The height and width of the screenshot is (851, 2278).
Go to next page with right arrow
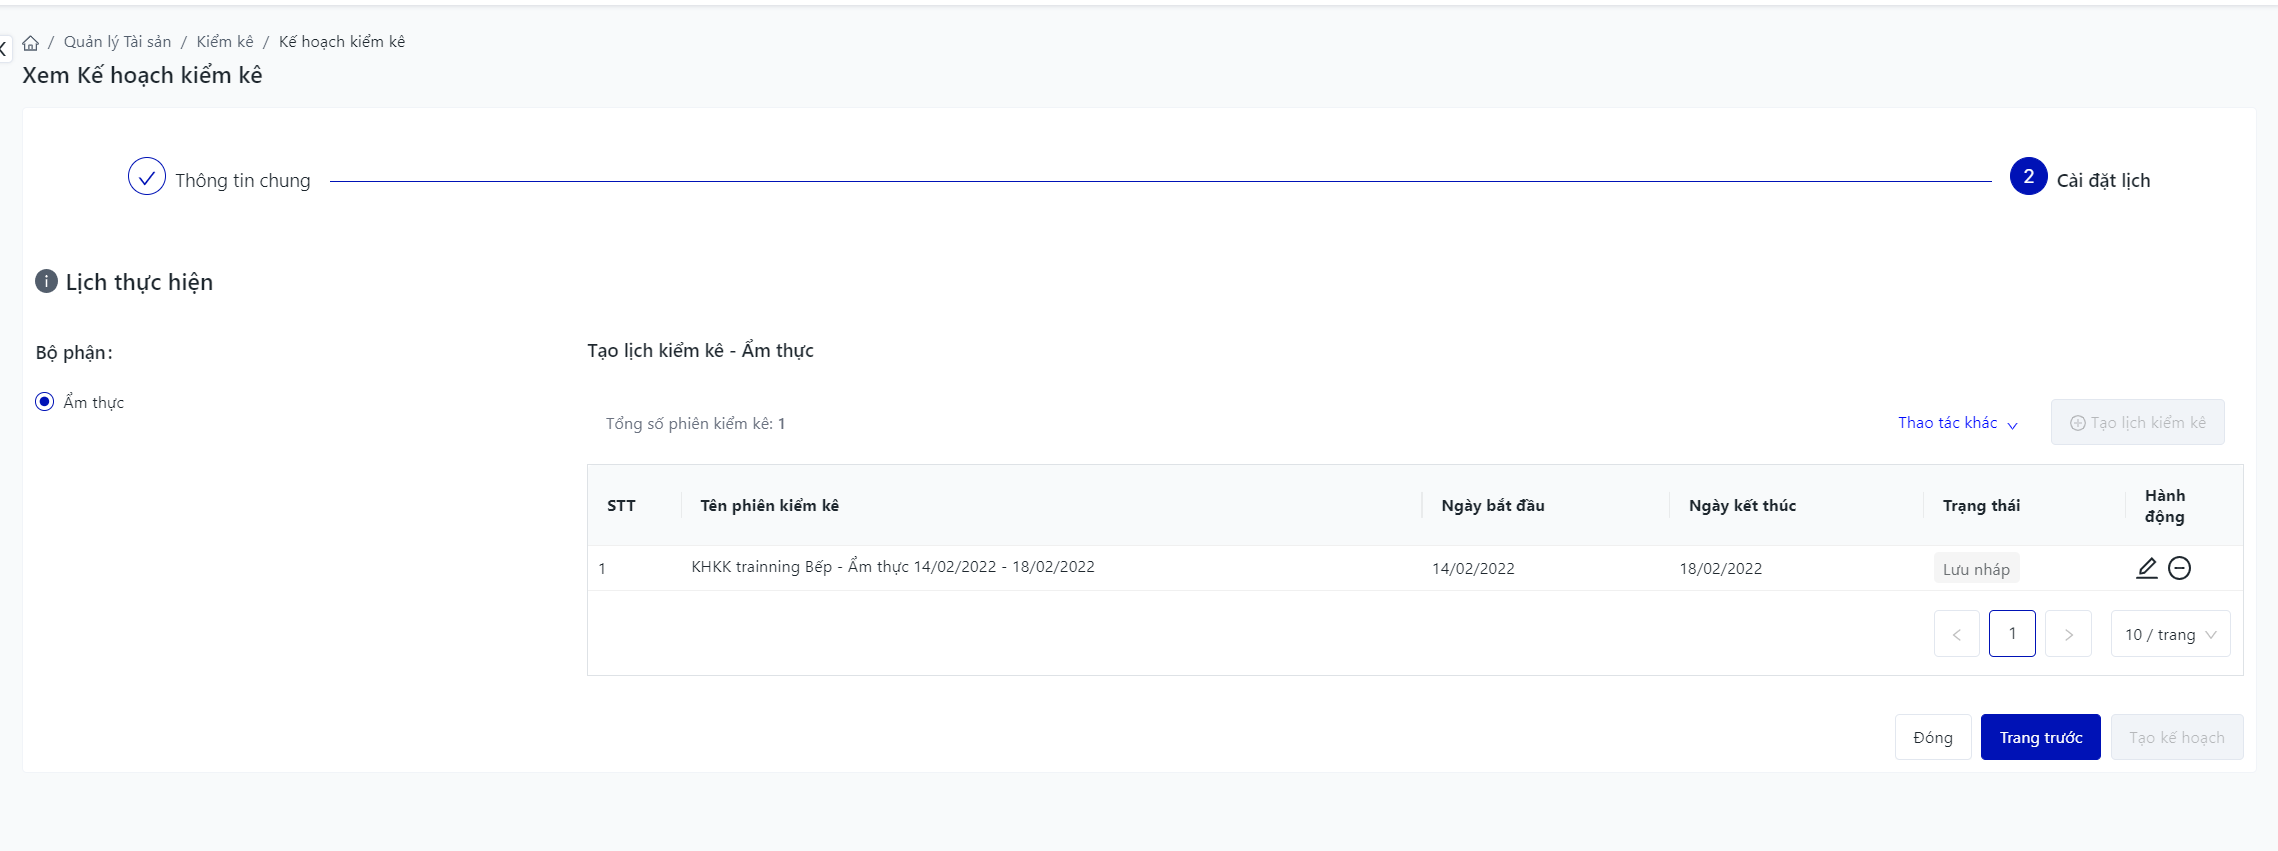pos(2068,634)
